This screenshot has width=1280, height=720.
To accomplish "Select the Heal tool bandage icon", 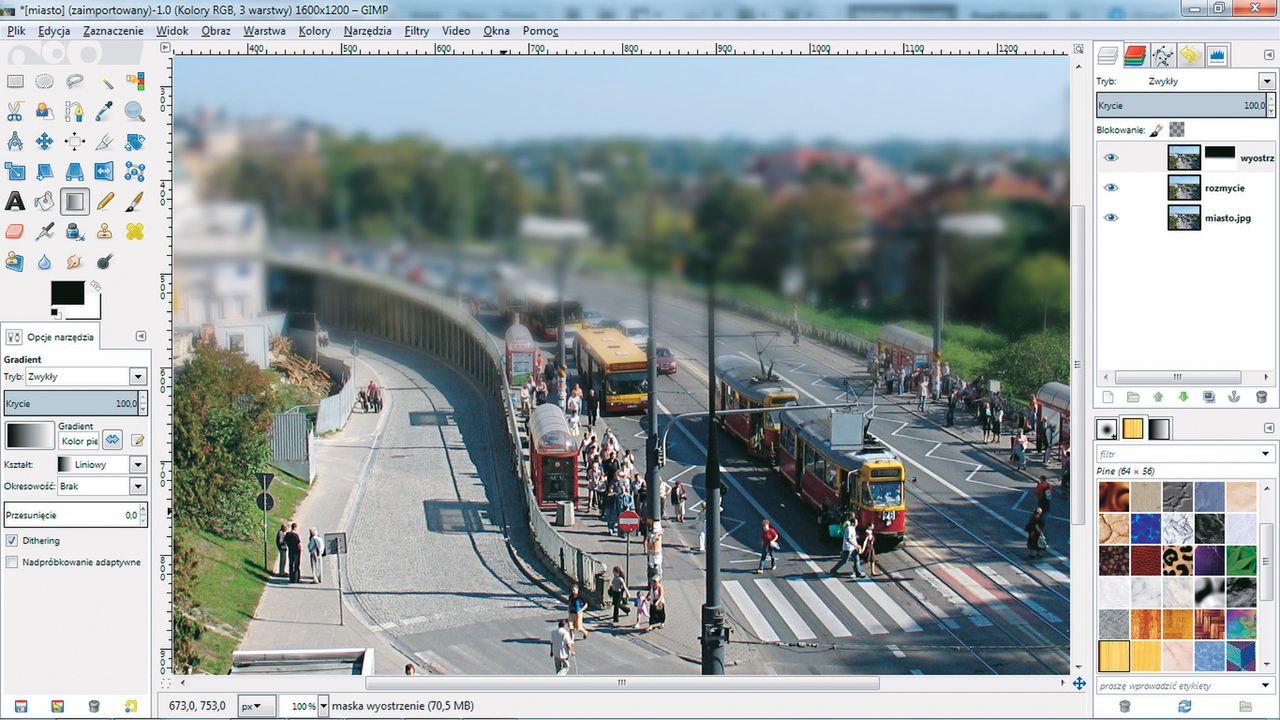I will tap(135, 232).
